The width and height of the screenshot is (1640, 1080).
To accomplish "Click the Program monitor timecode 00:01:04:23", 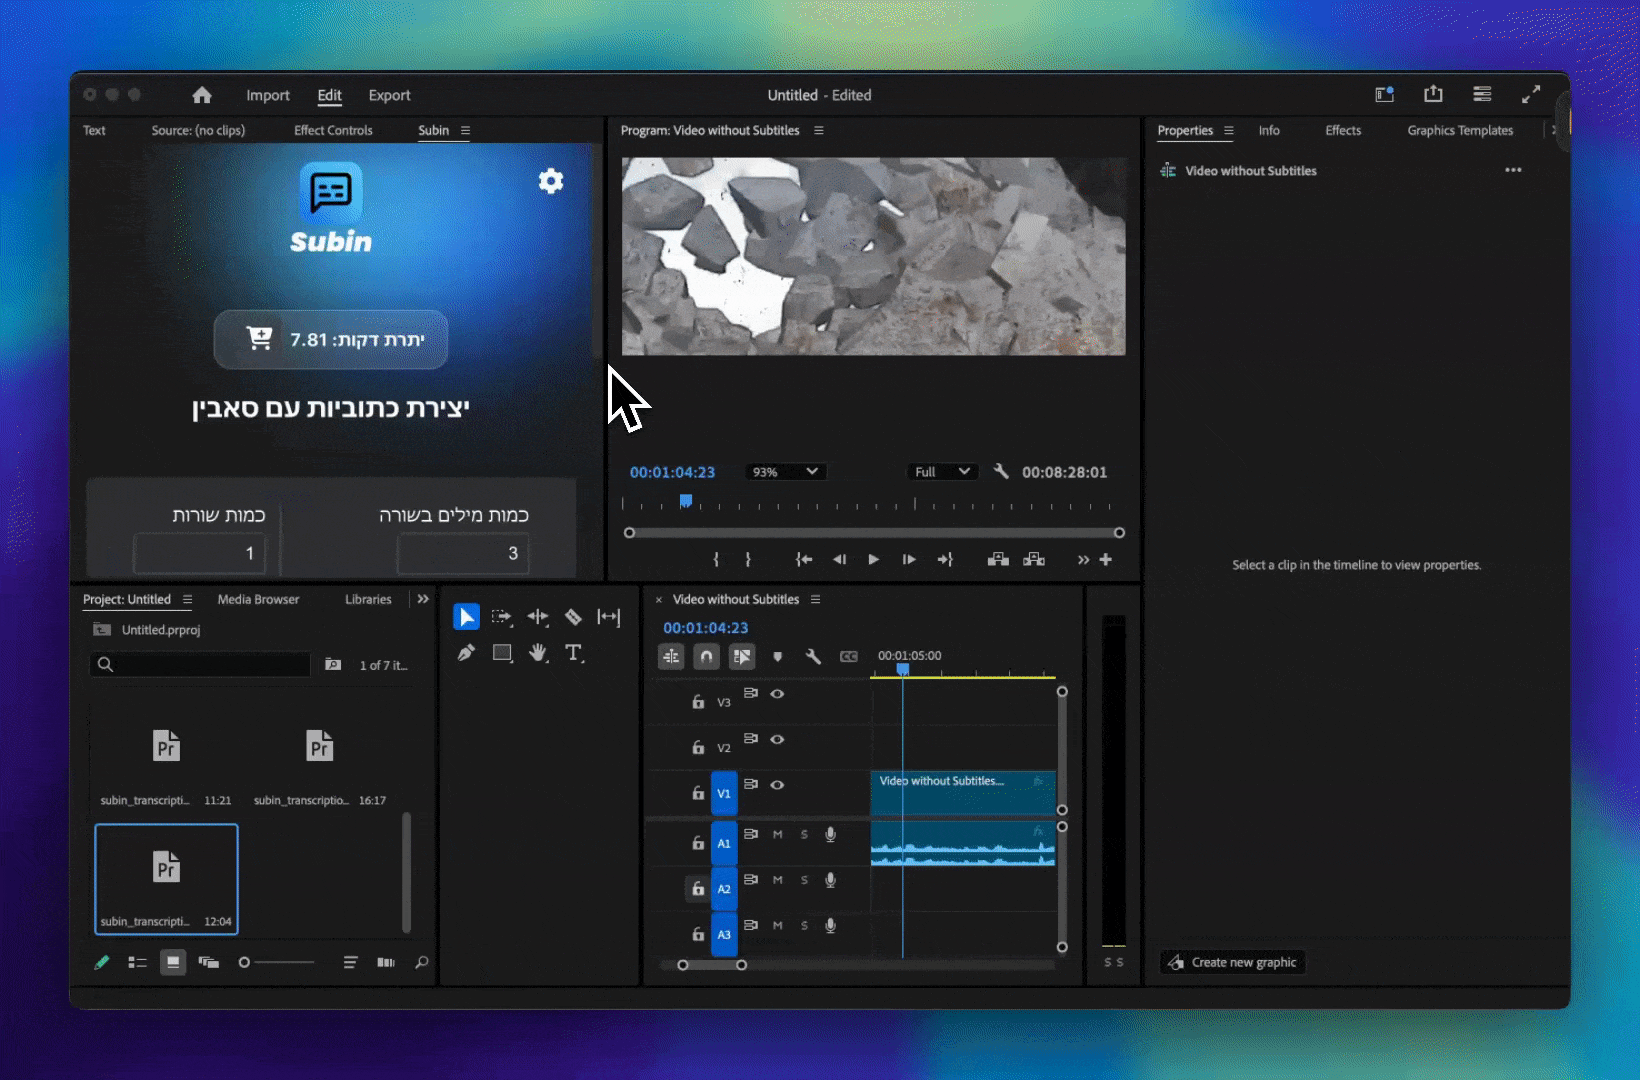I will coord(672,472).
